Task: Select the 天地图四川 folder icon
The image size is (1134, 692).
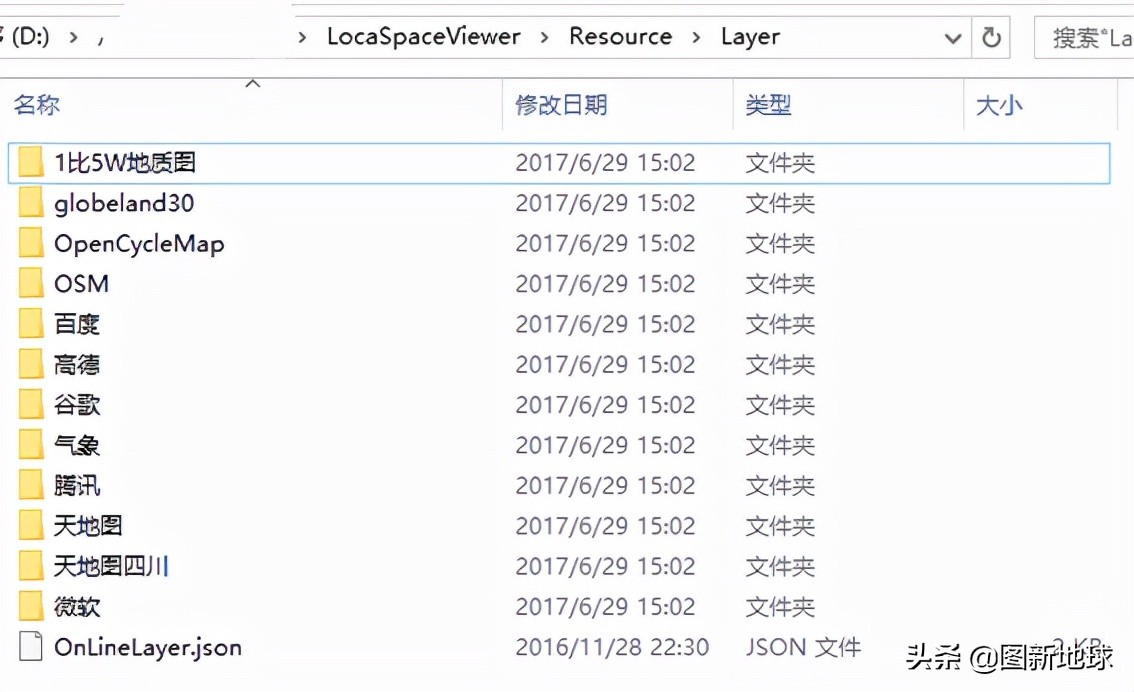Action: coord(30,566)
